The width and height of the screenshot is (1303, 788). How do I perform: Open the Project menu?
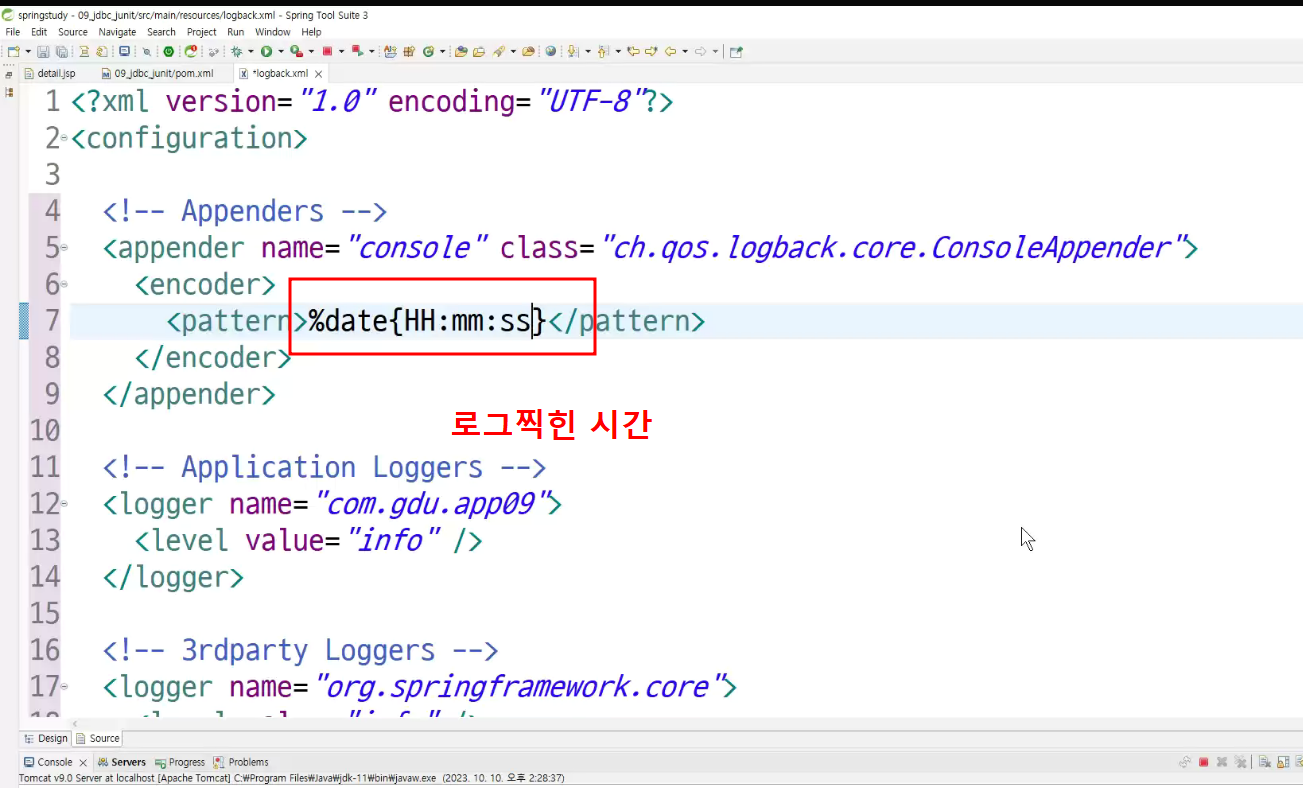pos(202,32)
